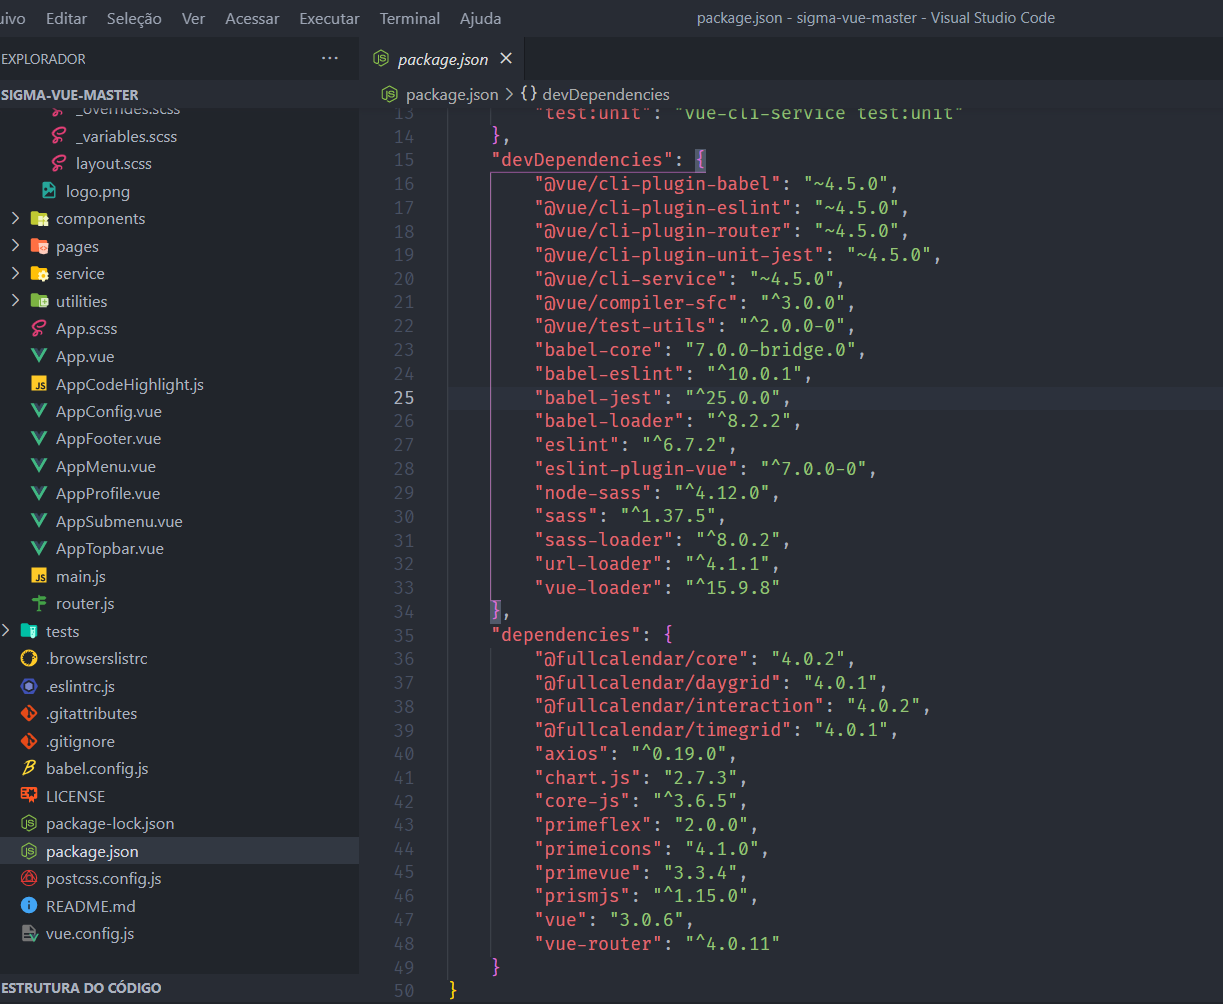The image size is (1223, 1004).
Task: Click the JS icon beside main.js
Action: pyautogui.click(x=39, y=576)
